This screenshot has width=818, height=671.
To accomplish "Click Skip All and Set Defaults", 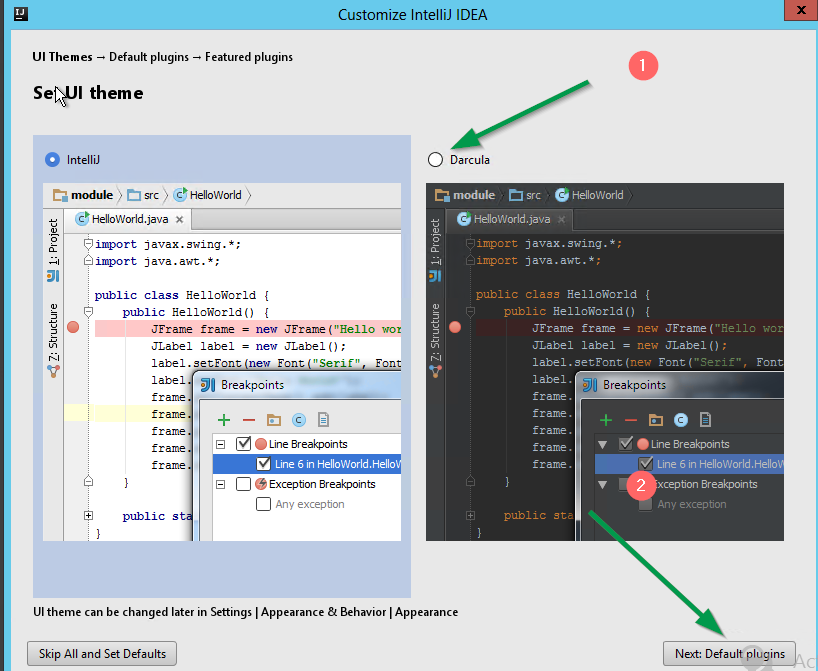I will [102, 654].
